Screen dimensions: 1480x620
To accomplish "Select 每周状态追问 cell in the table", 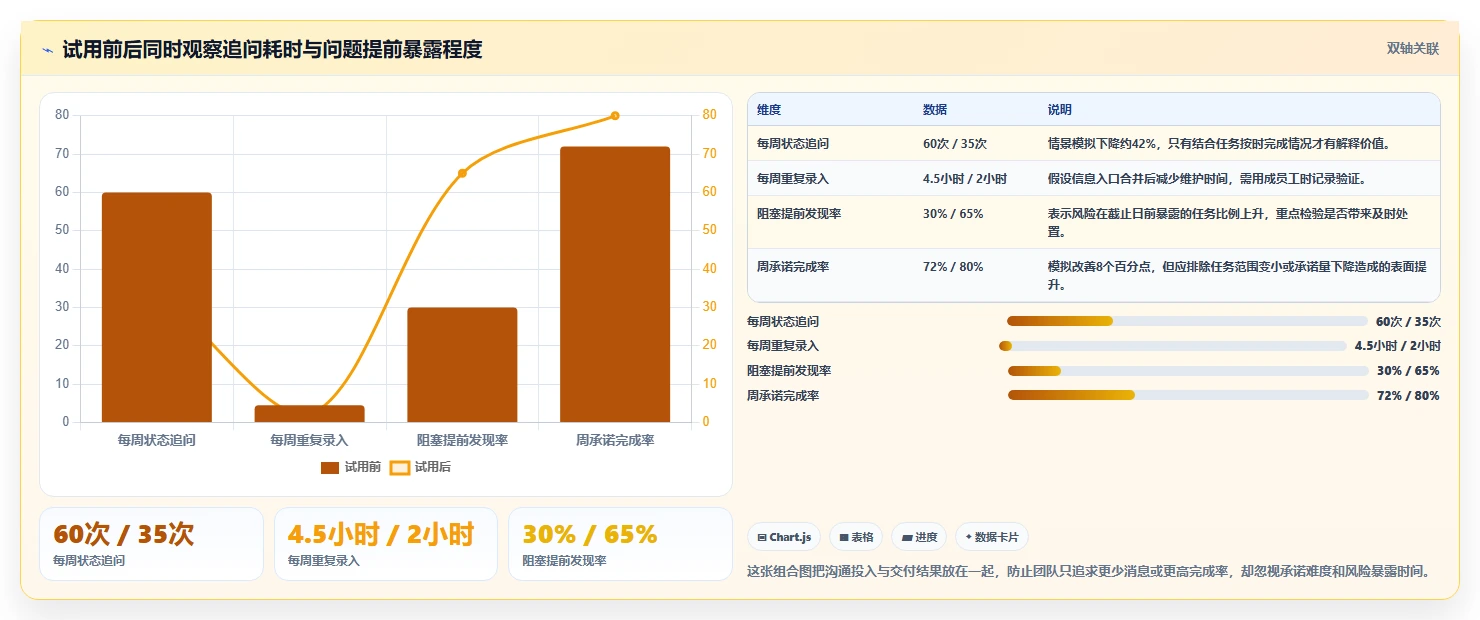I will tap(793, 144).
